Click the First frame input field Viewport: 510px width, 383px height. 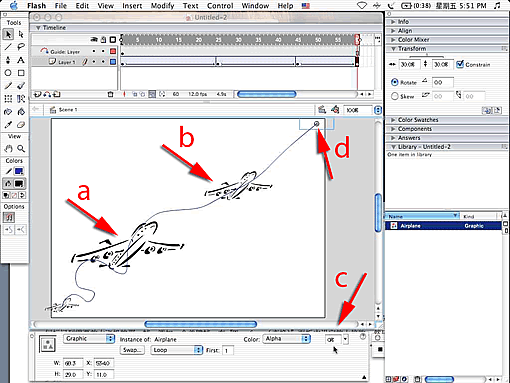pos(228,350)
